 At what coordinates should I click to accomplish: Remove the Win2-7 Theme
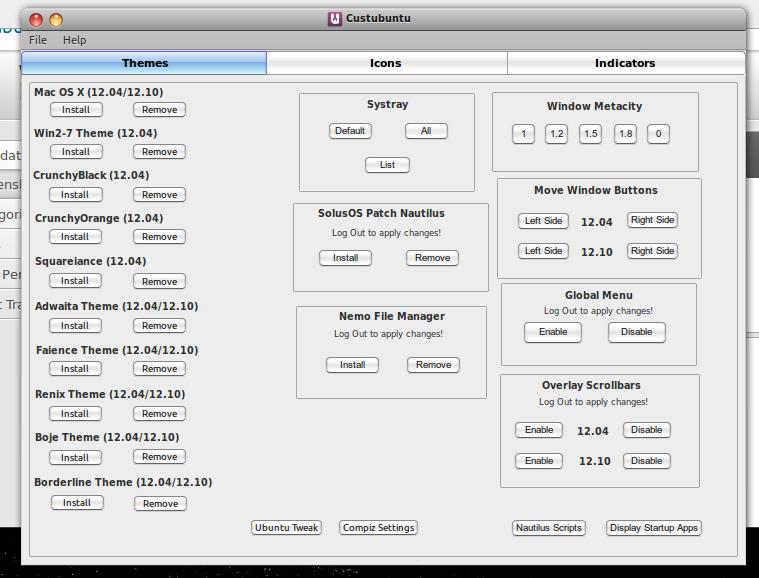pos(159,152)
